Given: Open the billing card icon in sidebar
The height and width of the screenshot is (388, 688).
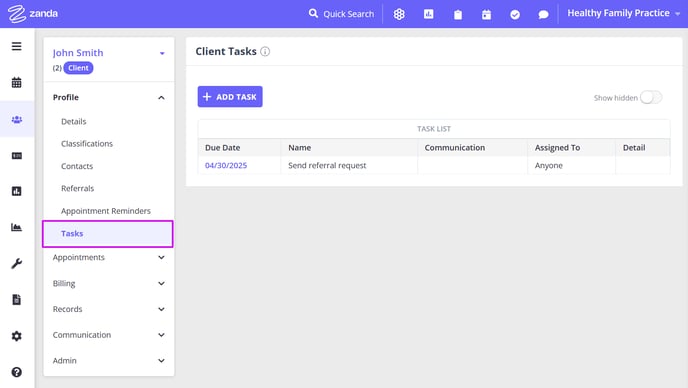Looking at the screenshot, I should 17,155.
